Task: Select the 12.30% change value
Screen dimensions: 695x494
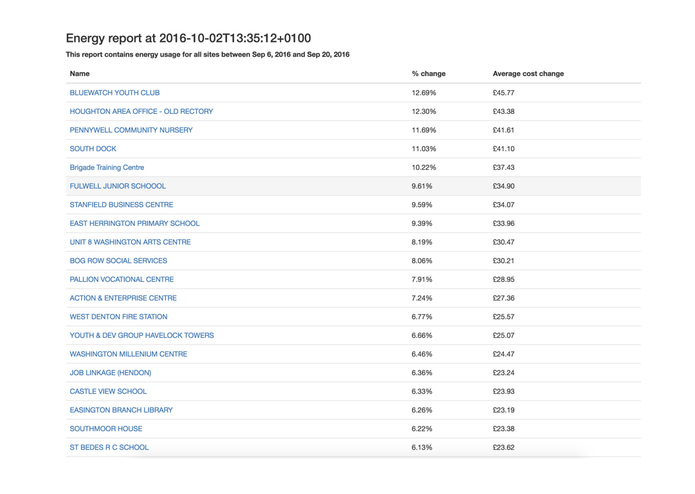Action: (x=423, y=111)
